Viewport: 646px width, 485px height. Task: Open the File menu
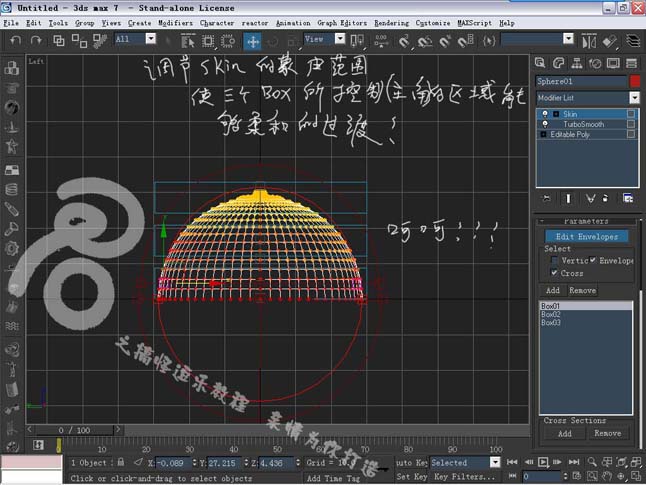11,23
